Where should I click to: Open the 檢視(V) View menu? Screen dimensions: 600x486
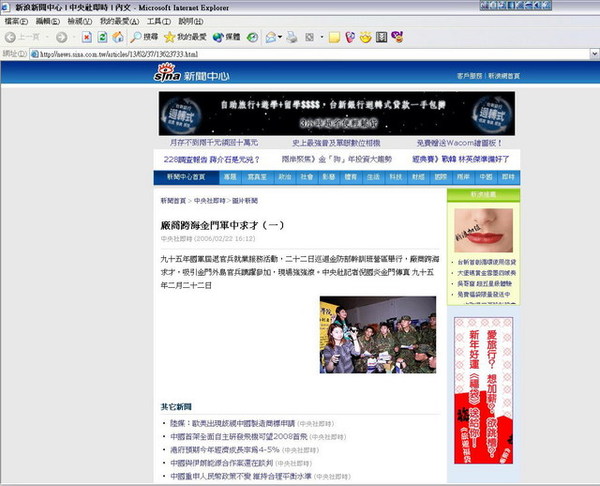pos(80,21)
